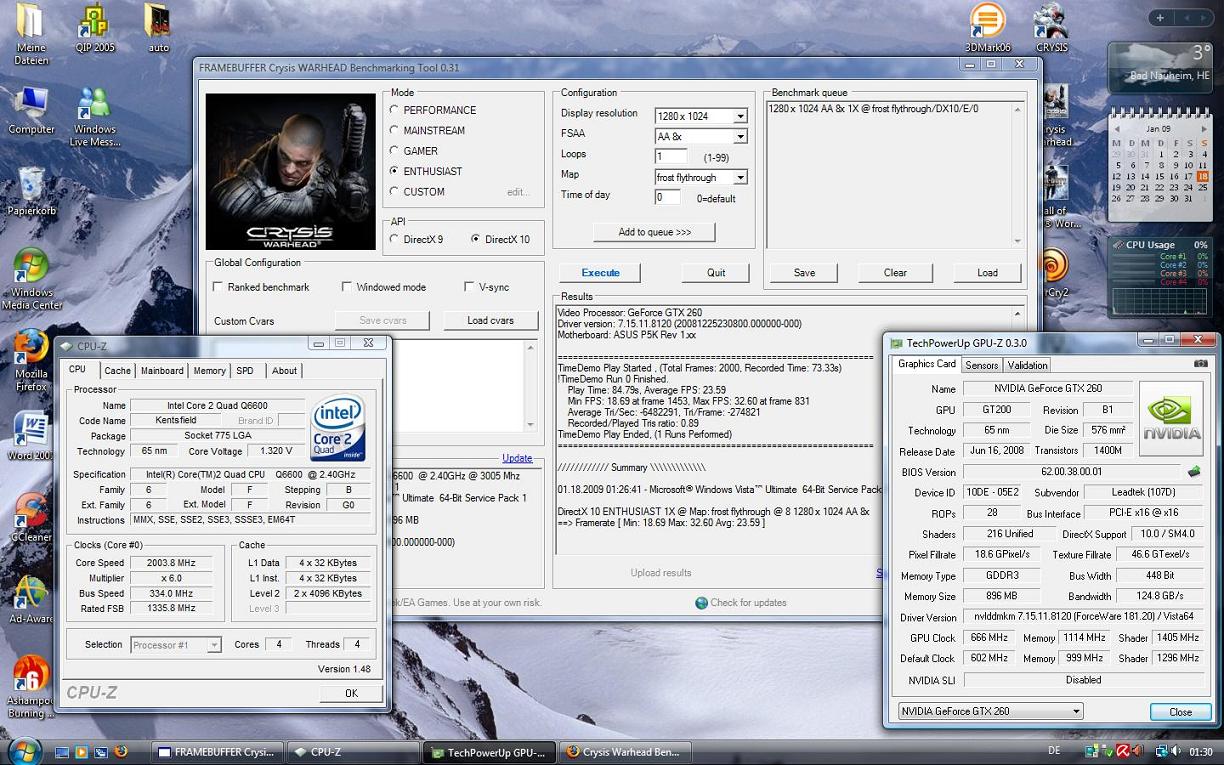Open Windows Live Messenger desktop shortcut
Viewport: 1224px width, 765px height.
(x=94, y=117)
